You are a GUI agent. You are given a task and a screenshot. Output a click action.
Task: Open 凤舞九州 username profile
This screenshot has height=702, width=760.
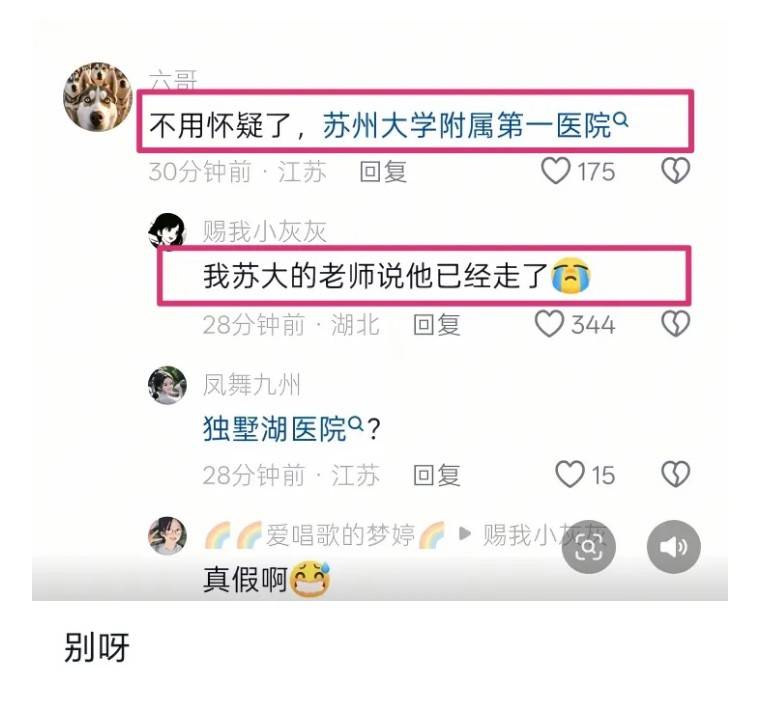[x=252, y=385]
